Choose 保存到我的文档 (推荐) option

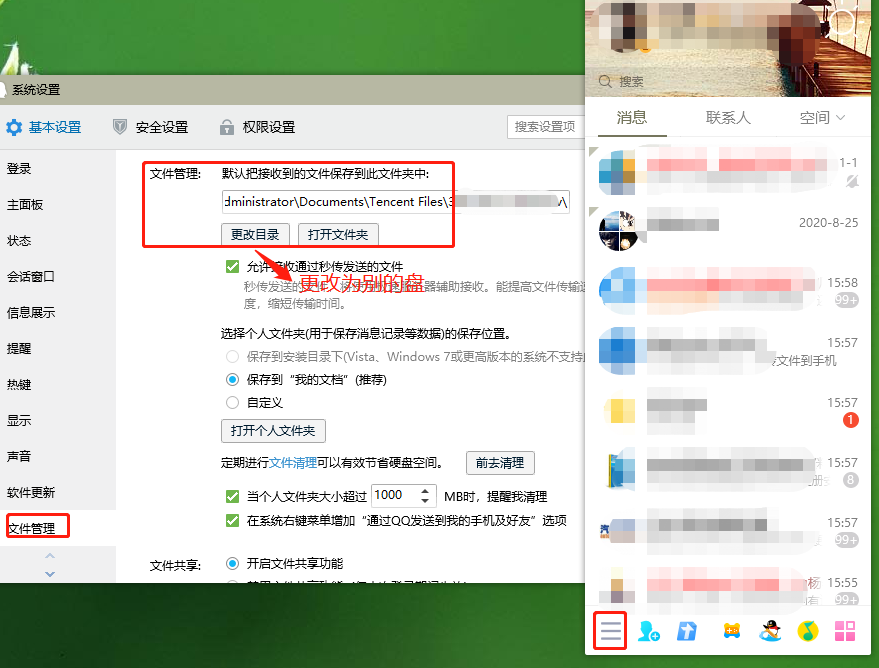tap(233, 380)
